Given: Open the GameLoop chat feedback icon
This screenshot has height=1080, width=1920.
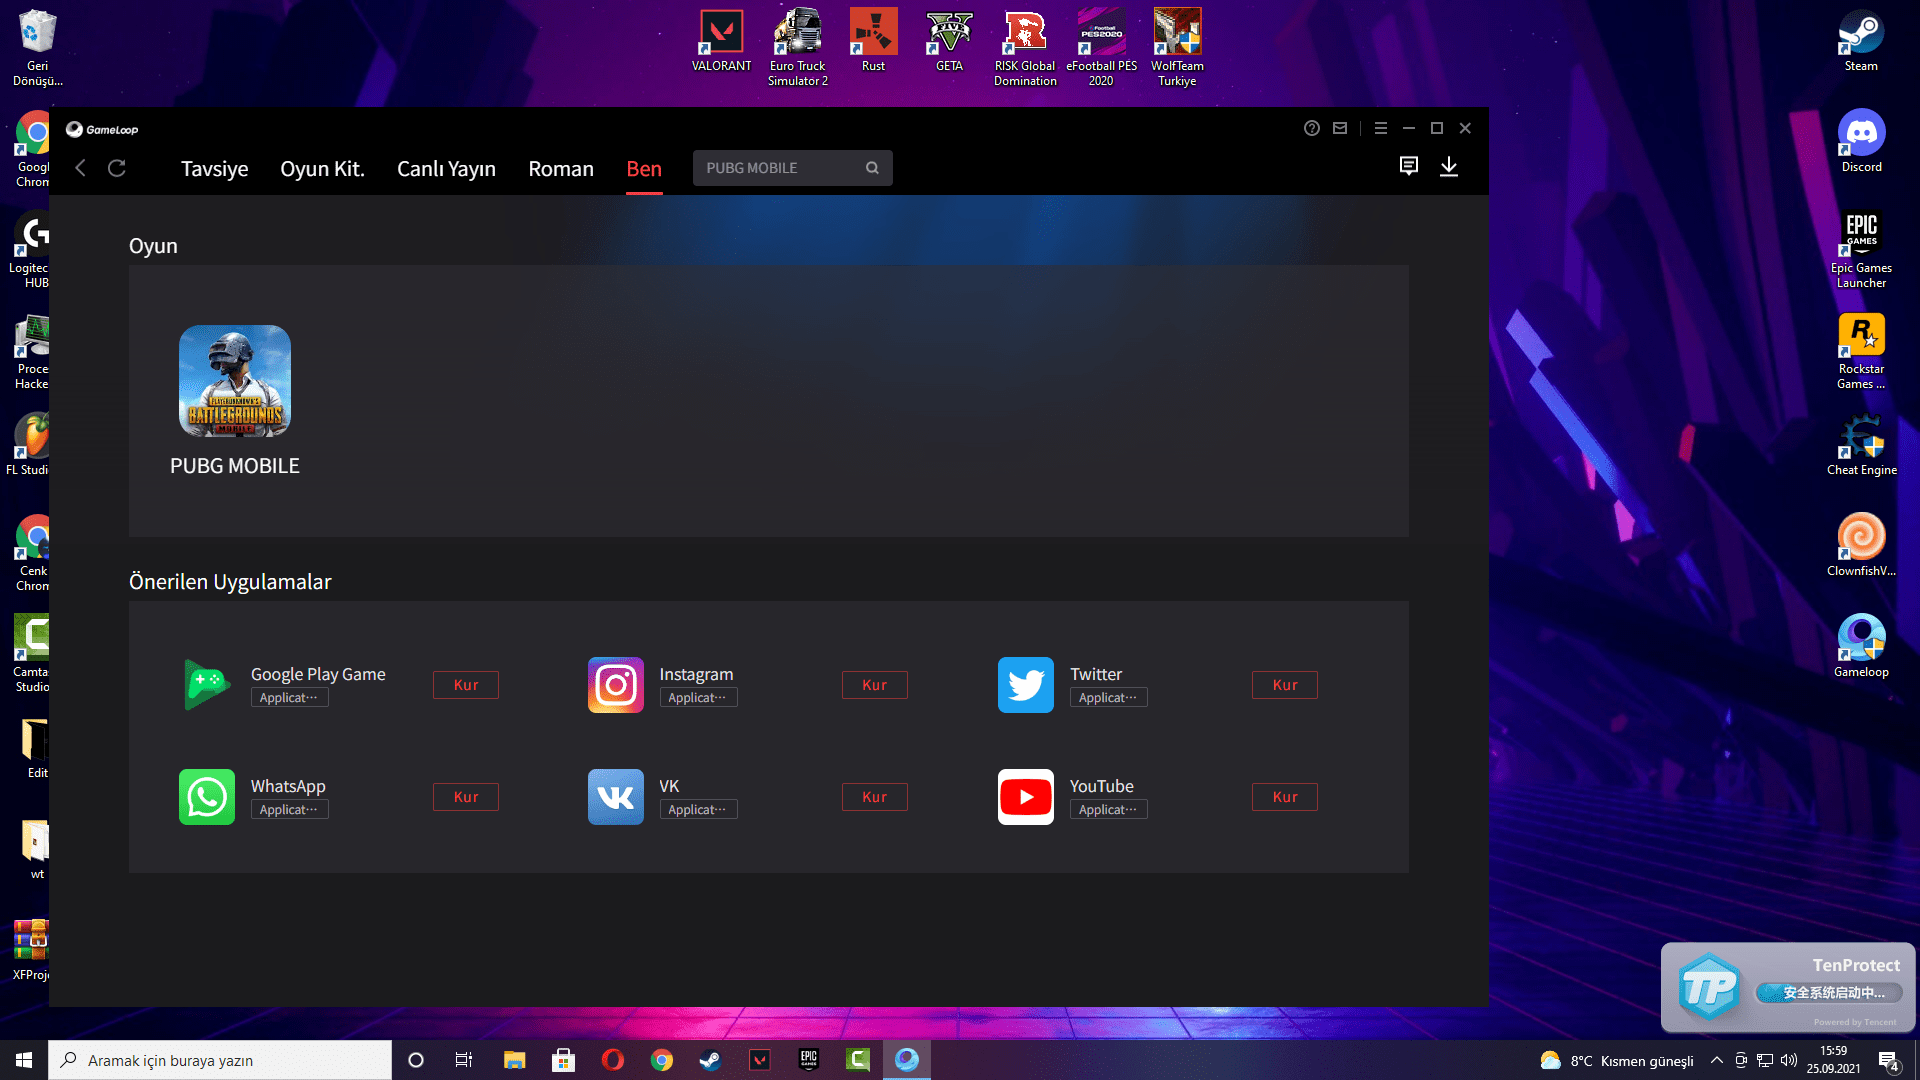Looking at the screenshot, I should point(1409,166).
